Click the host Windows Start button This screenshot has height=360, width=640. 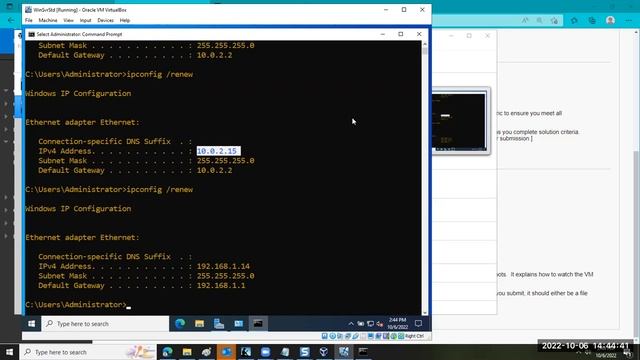pos(9,352)
